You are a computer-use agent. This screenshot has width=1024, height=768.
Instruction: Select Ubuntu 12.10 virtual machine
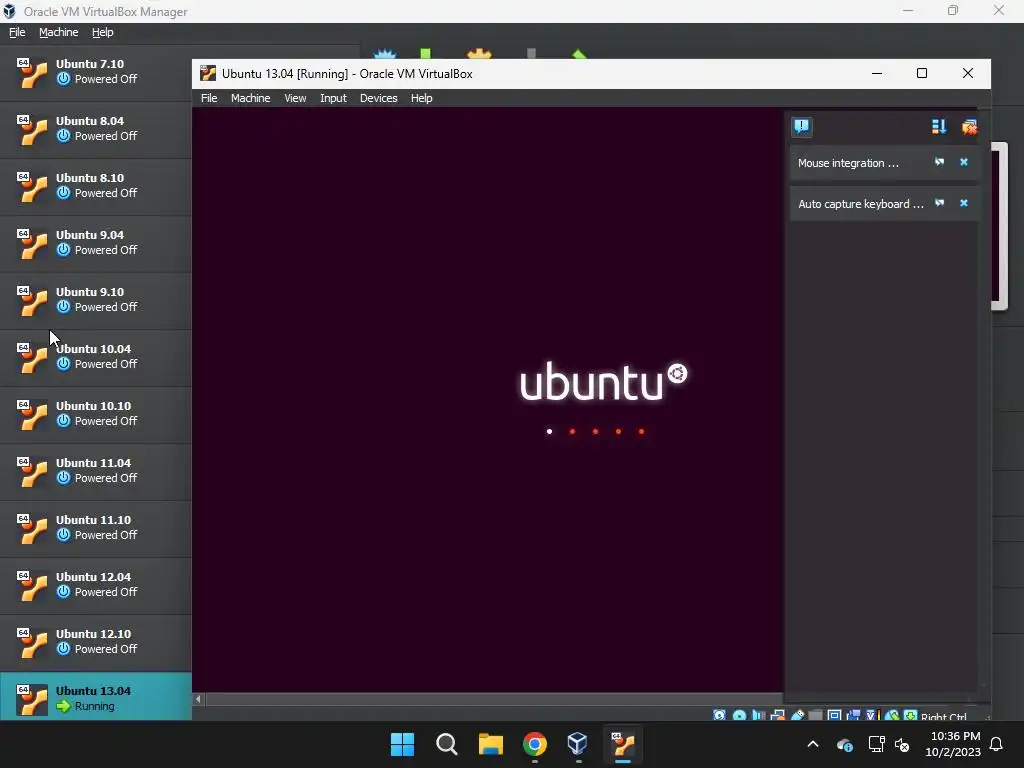coord(95,643)
